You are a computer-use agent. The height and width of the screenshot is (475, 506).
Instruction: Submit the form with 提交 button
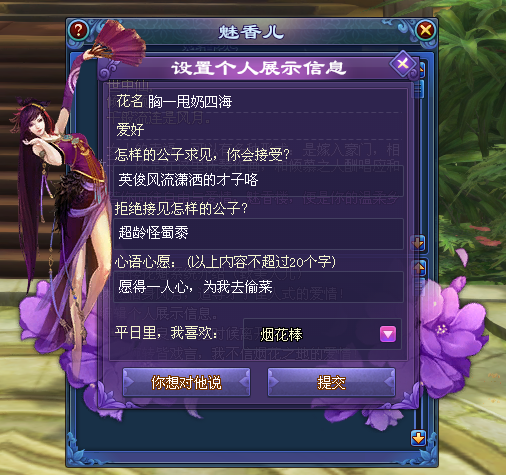(331, 382)
